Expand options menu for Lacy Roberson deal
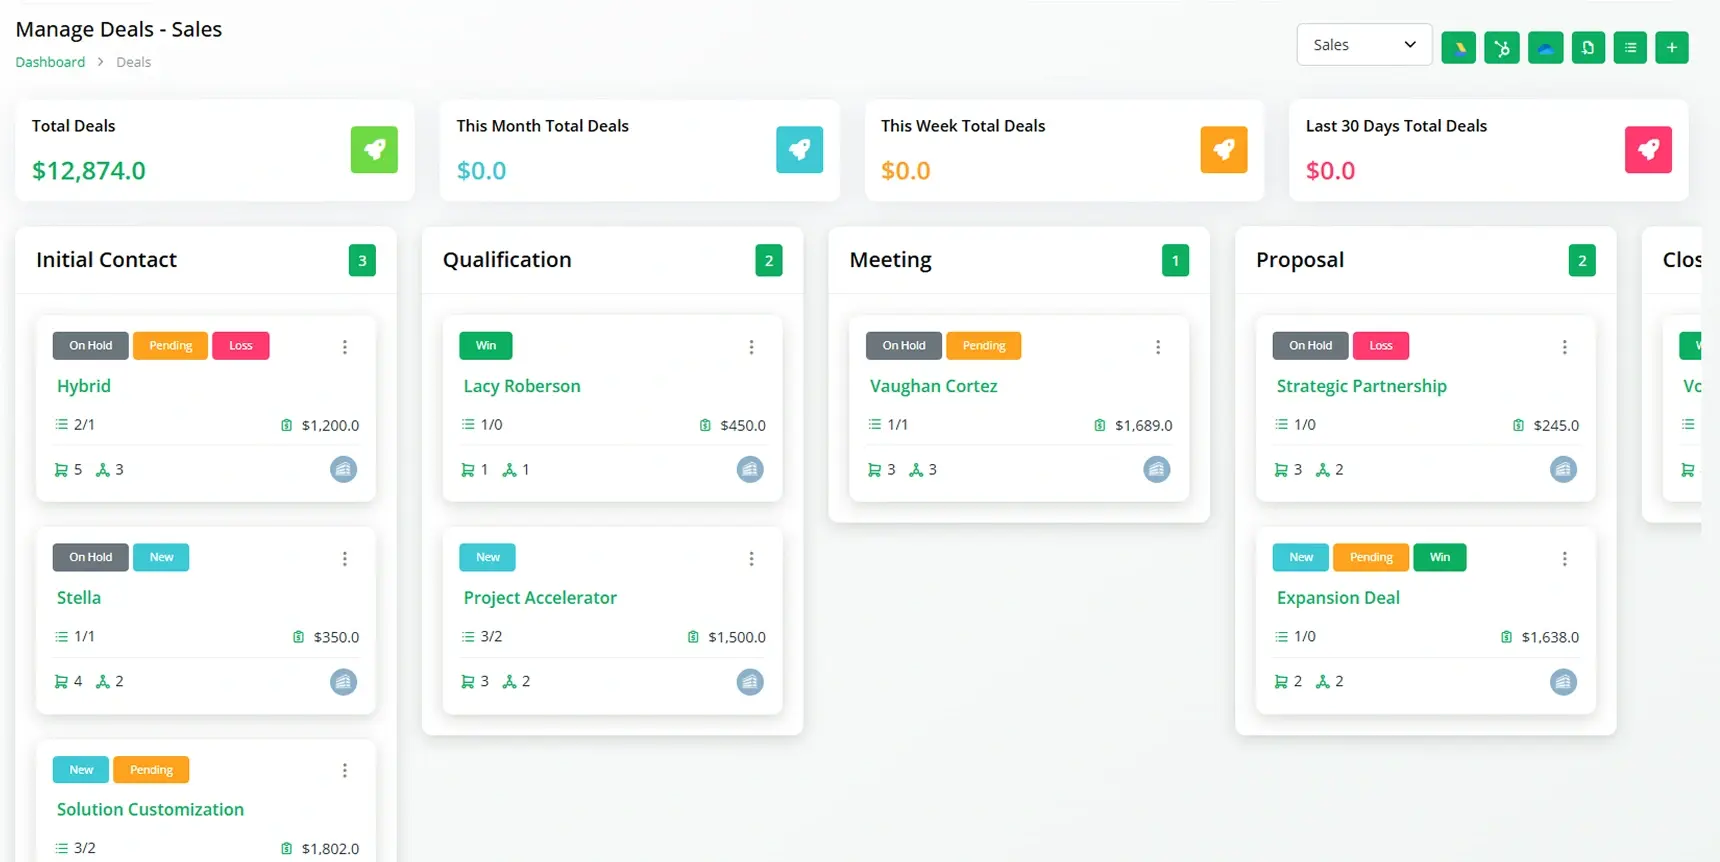The height and width of the screenshot is (862, 1720). (751, 347)
